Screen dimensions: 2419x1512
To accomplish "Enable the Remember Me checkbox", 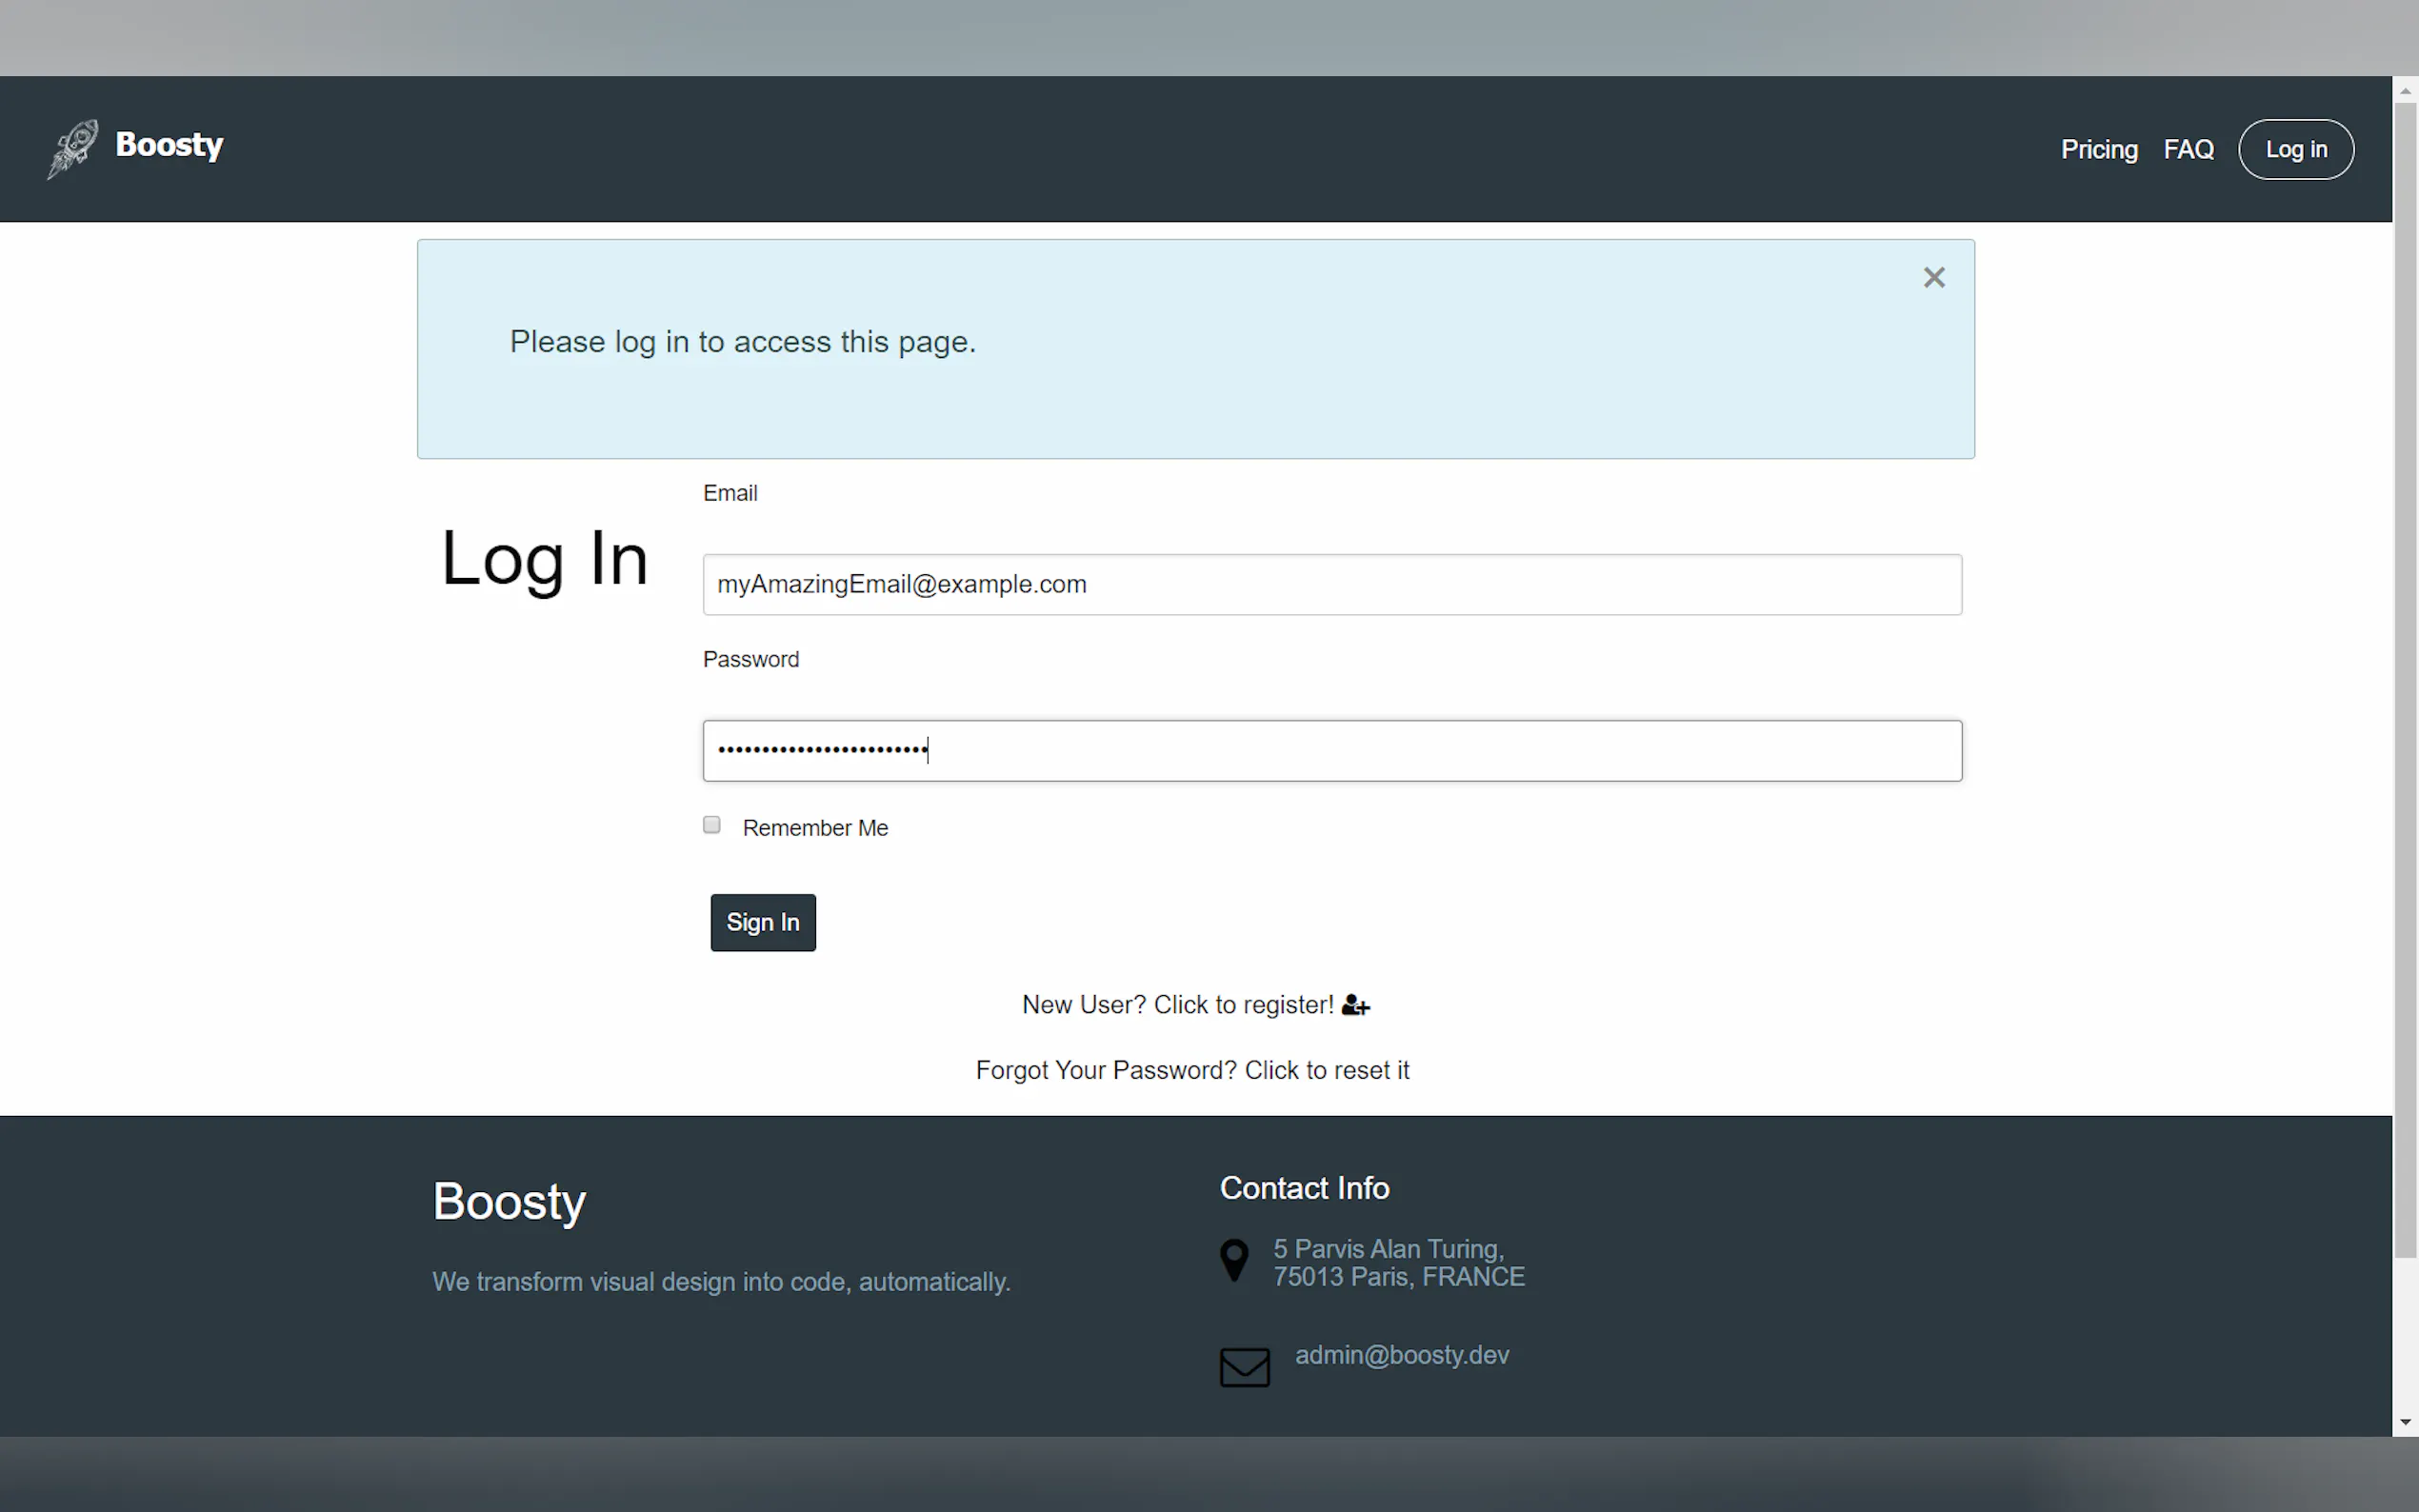I will (711, 825).
